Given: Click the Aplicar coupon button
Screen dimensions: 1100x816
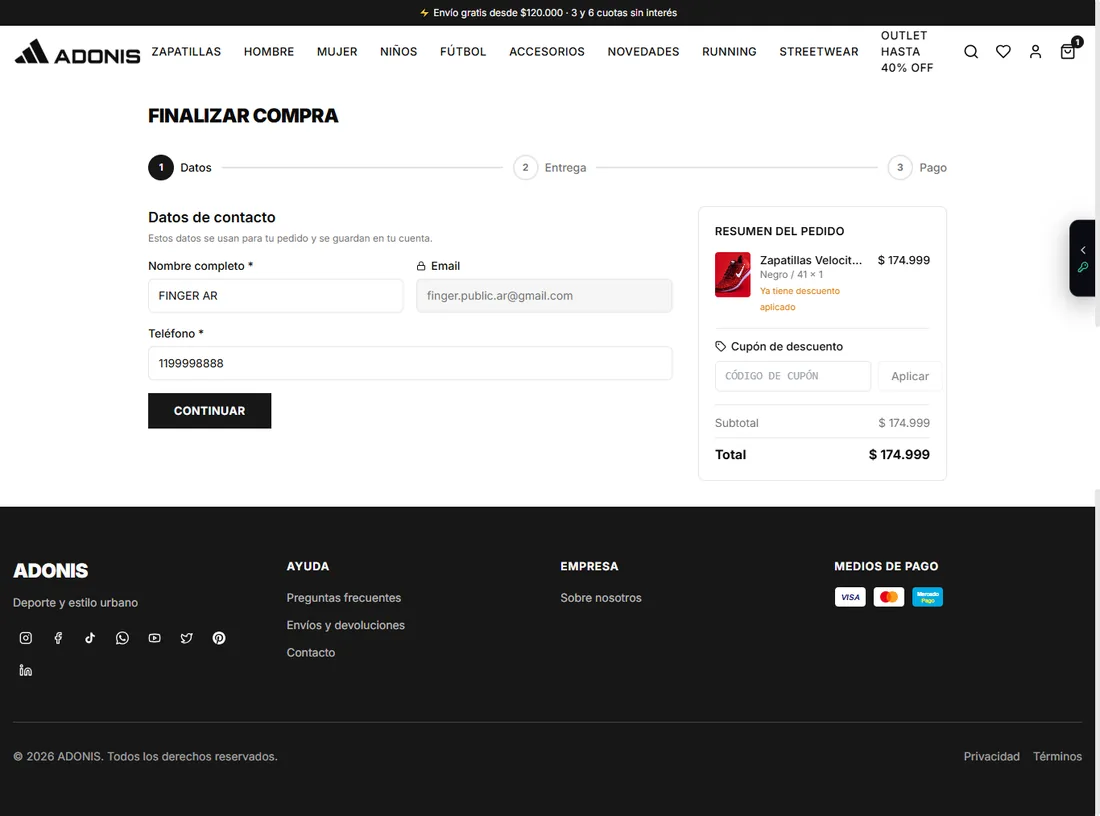Looking at the screenshot, I should click(909, 376).
